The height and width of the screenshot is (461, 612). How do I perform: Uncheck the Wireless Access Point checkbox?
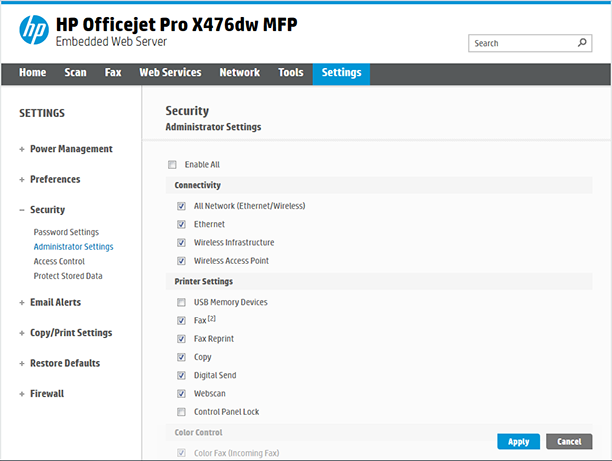pyautogui.click(x=181, y=261)
